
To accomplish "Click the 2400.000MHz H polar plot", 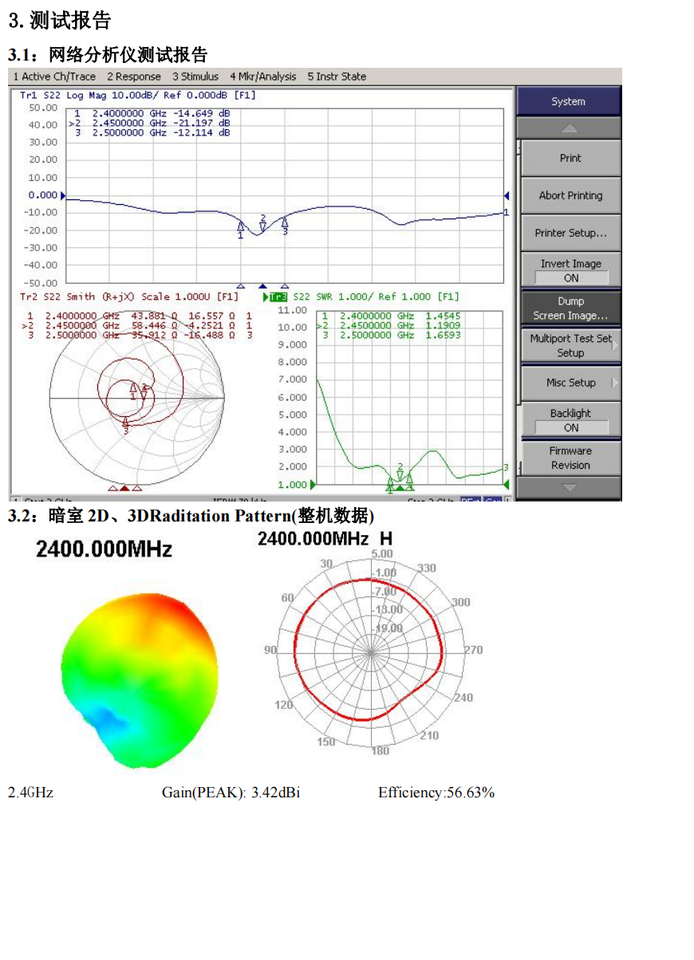I will pos(371,653).
